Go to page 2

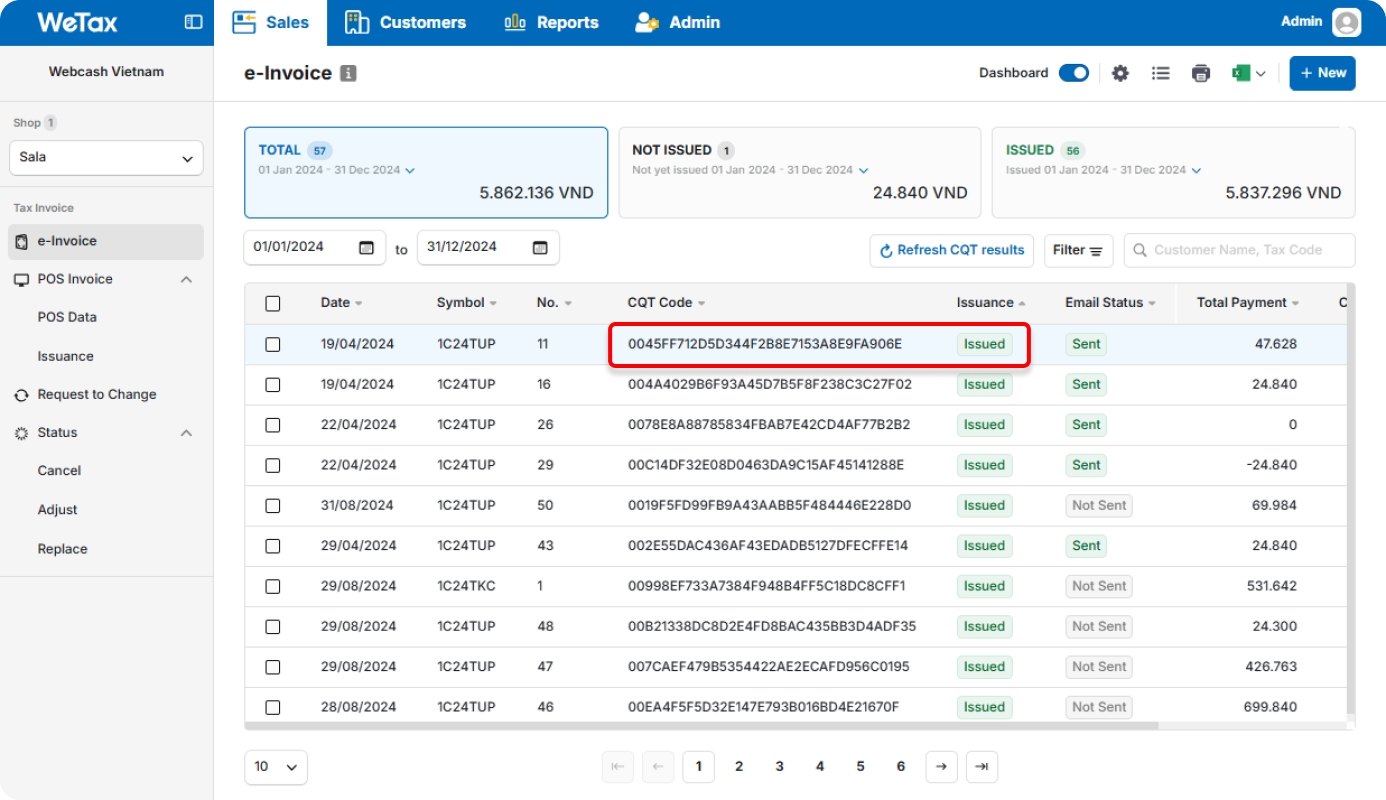pos(739,767)
